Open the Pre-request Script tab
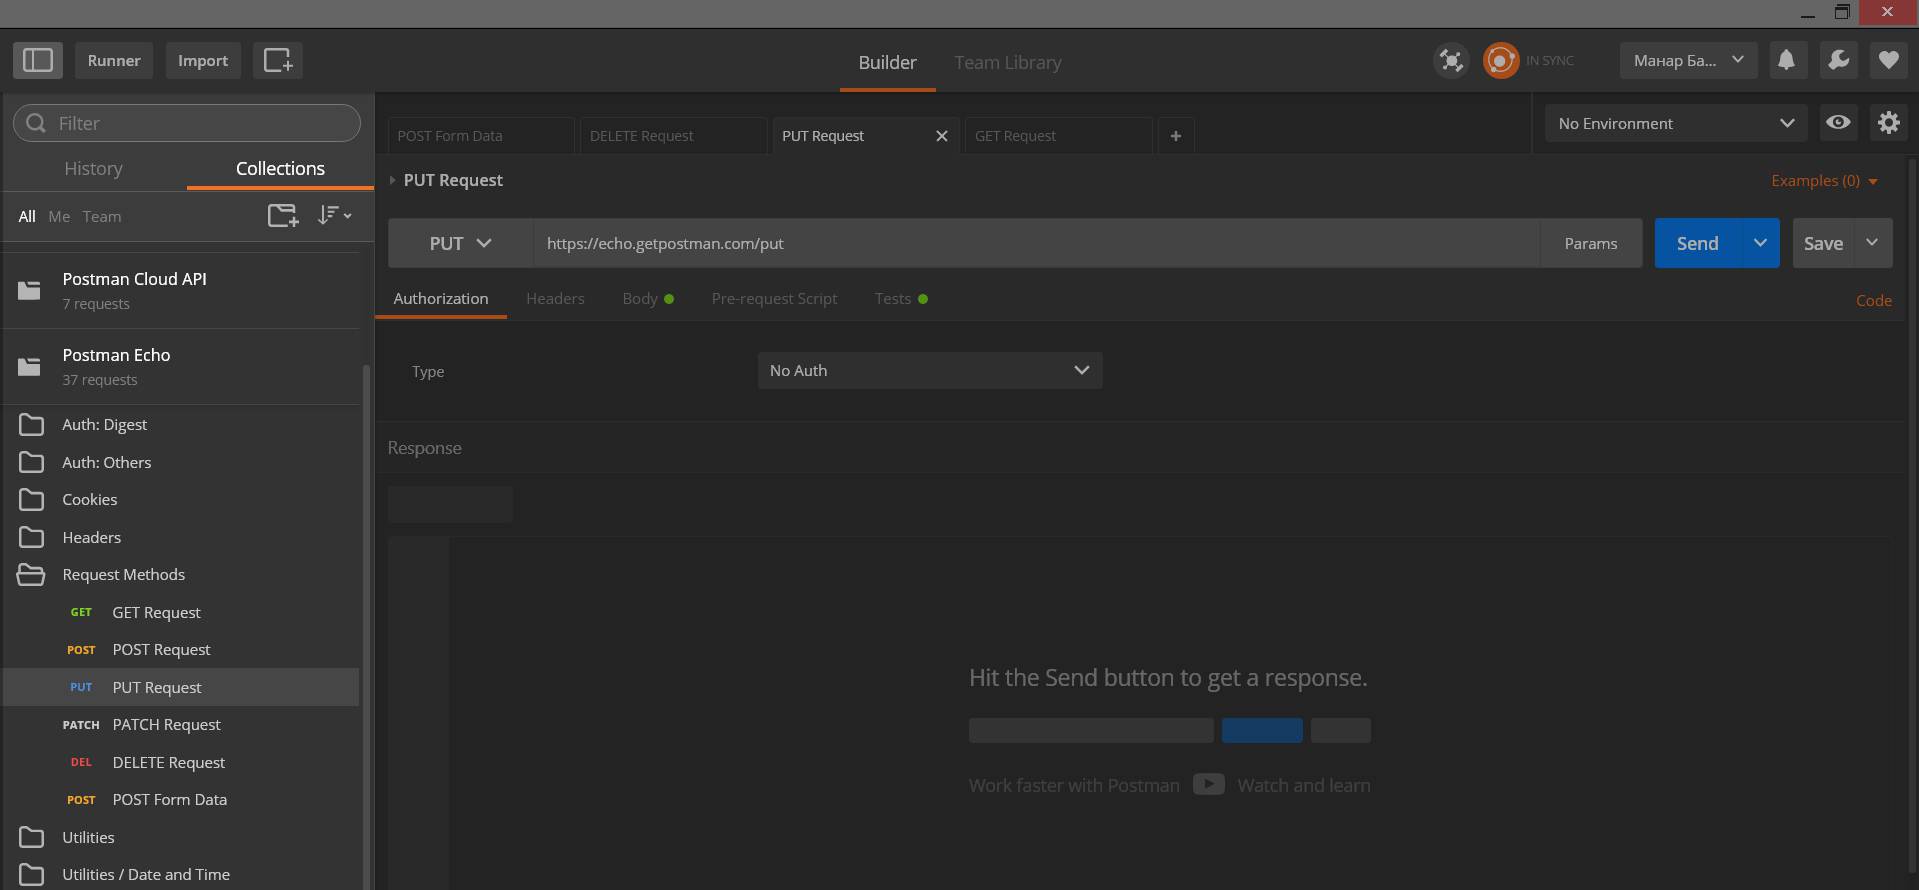Viewport: 1919px width, 890px height. pos(774,298)
